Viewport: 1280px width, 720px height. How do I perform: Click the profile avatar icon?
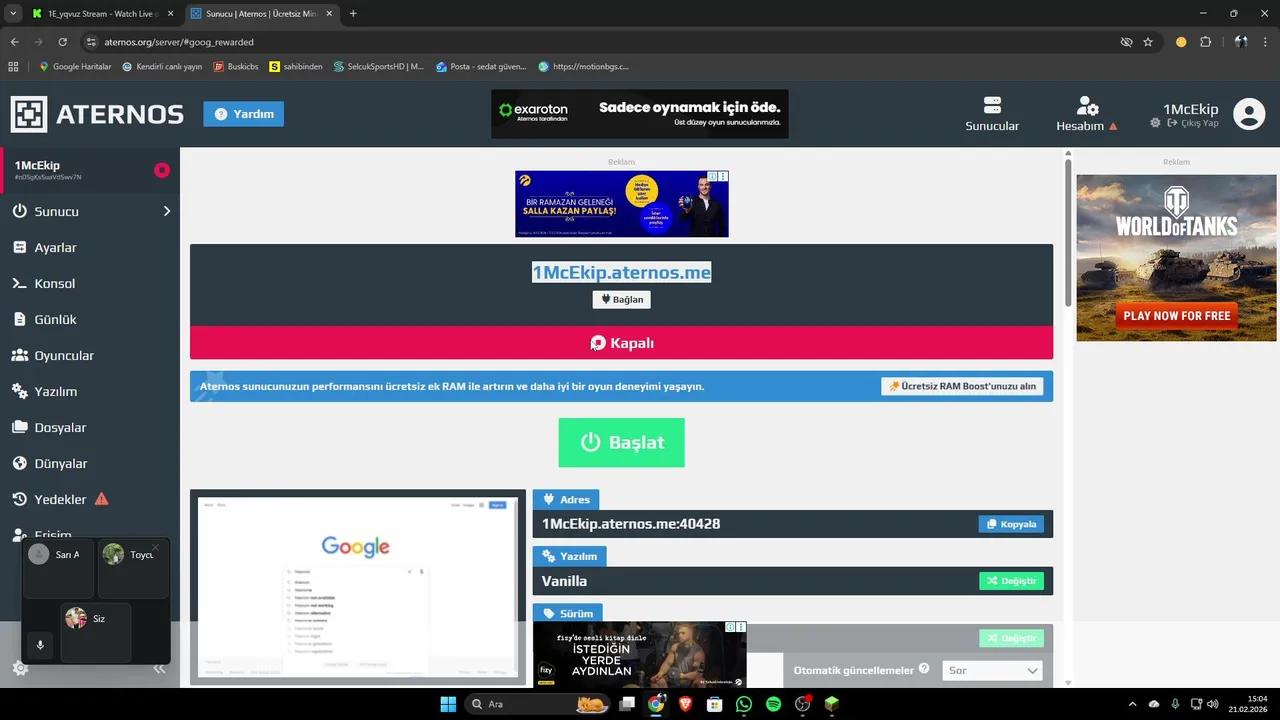click(x=1249, y=114)
